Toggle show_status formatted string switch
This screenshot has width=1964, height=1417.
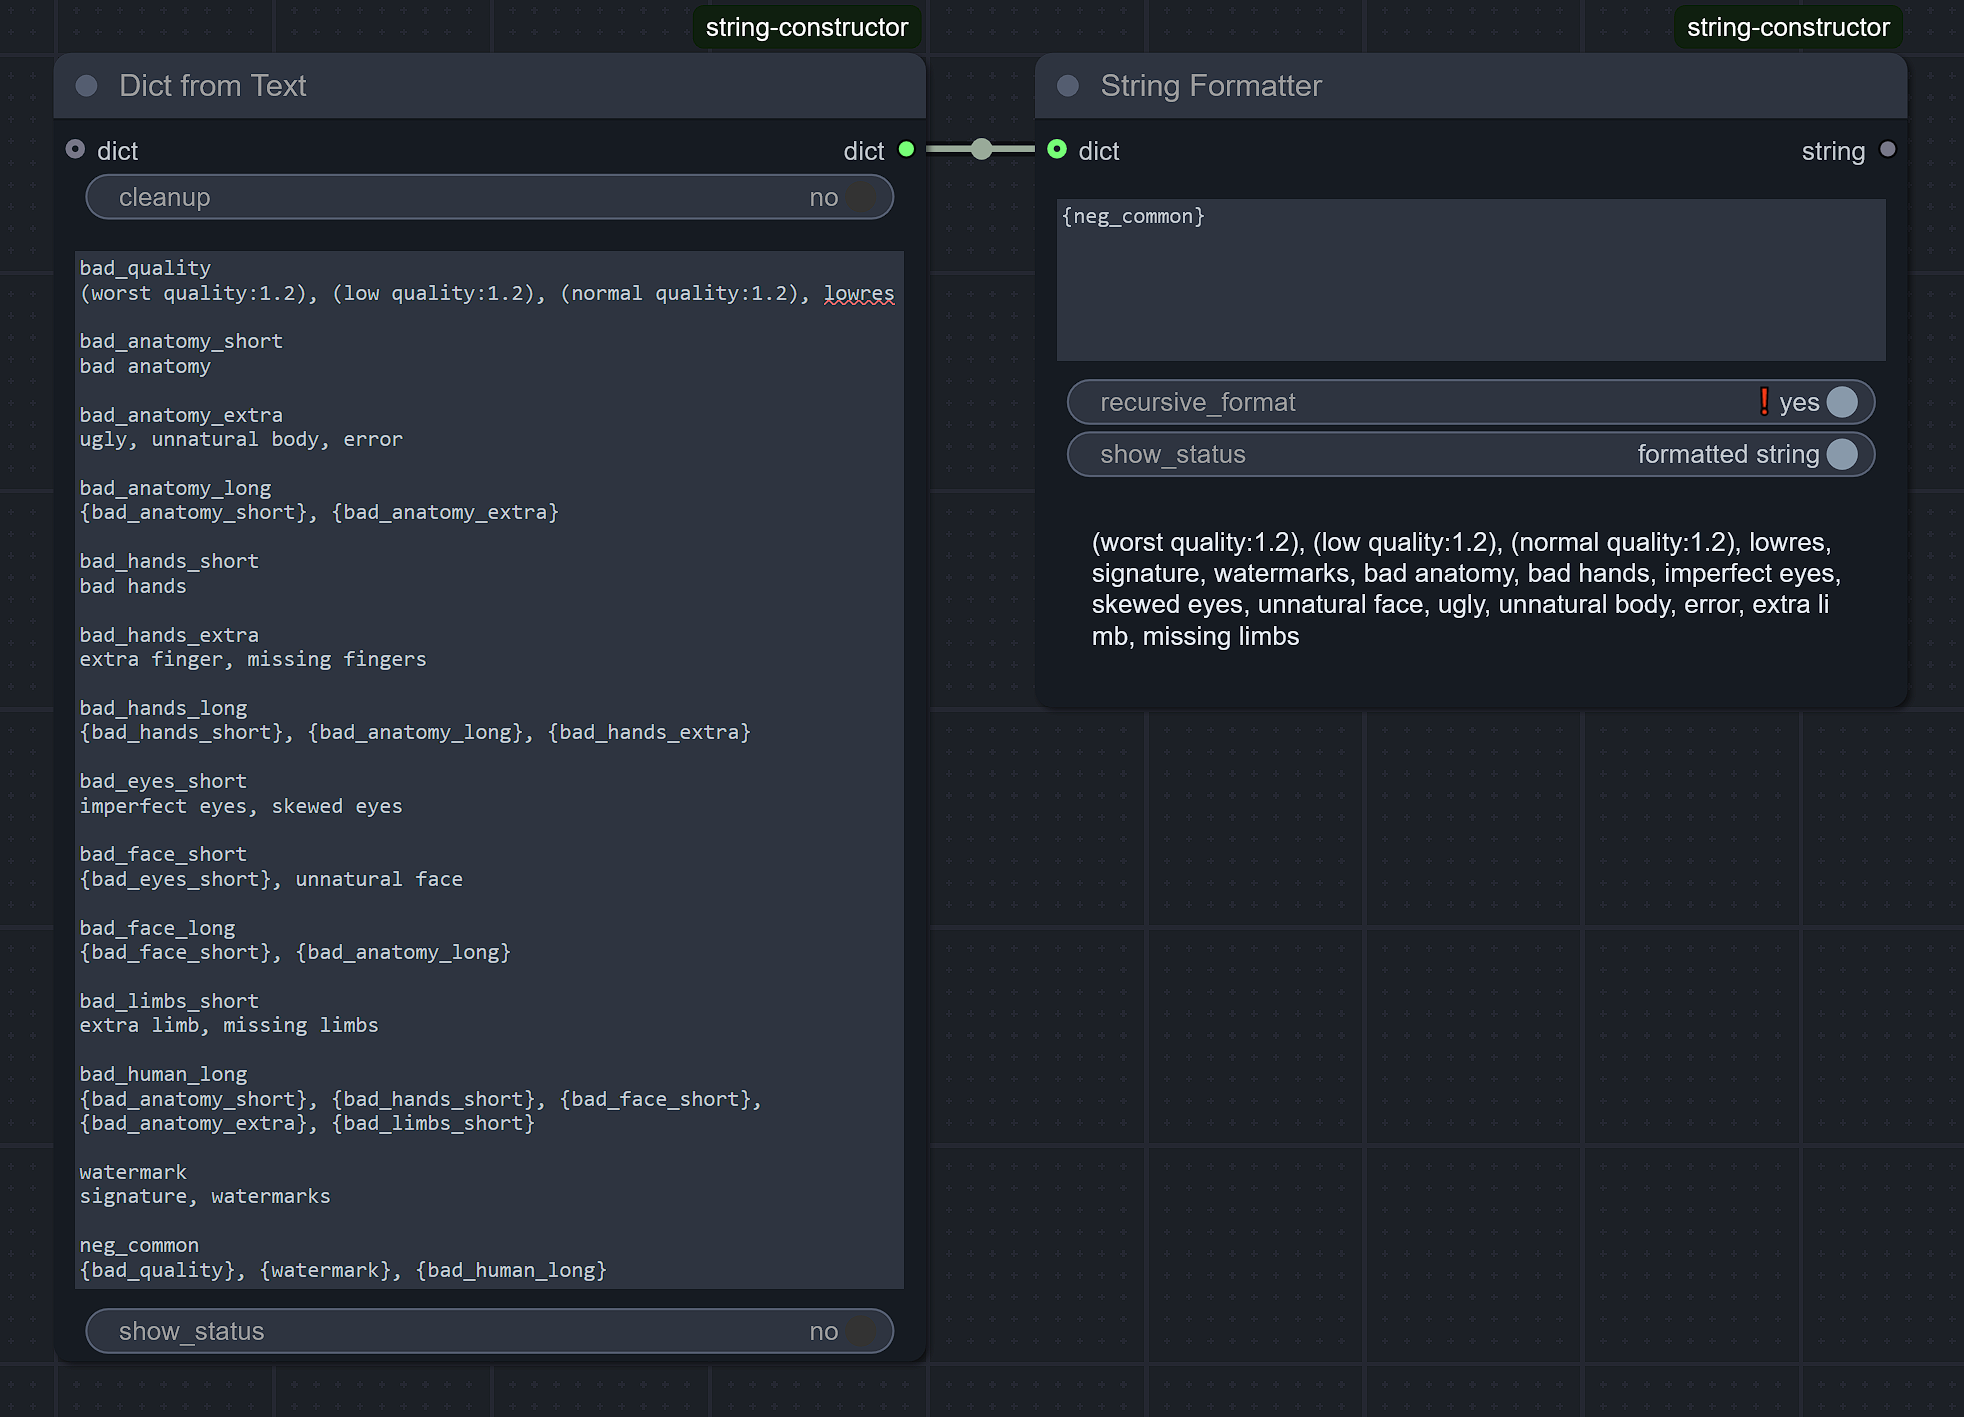[1471, 454]
